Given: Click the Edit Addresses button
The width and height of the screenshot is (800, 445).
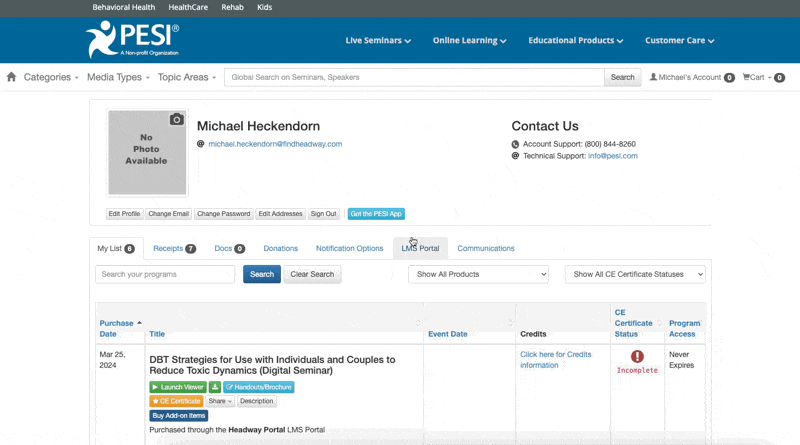Looking at the screenshot, I should tap(281, 214).
